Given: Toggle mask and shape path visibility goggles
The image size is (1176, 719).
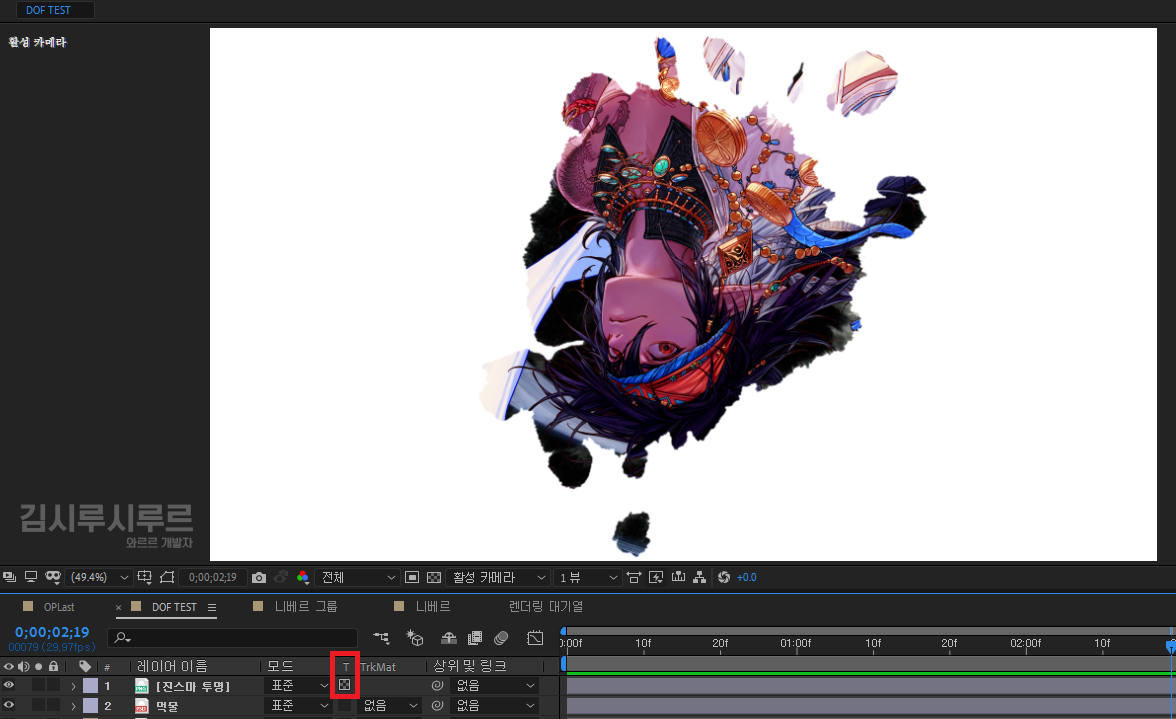Looking at the screenshot, I should 52,577.
